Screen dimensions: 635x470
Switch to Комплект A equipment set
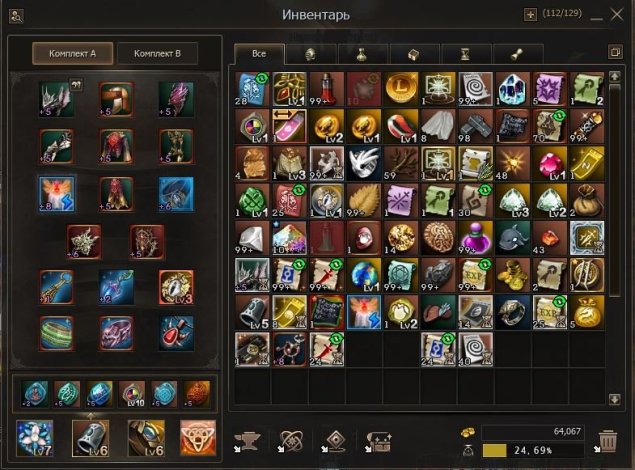coord(72,53)
